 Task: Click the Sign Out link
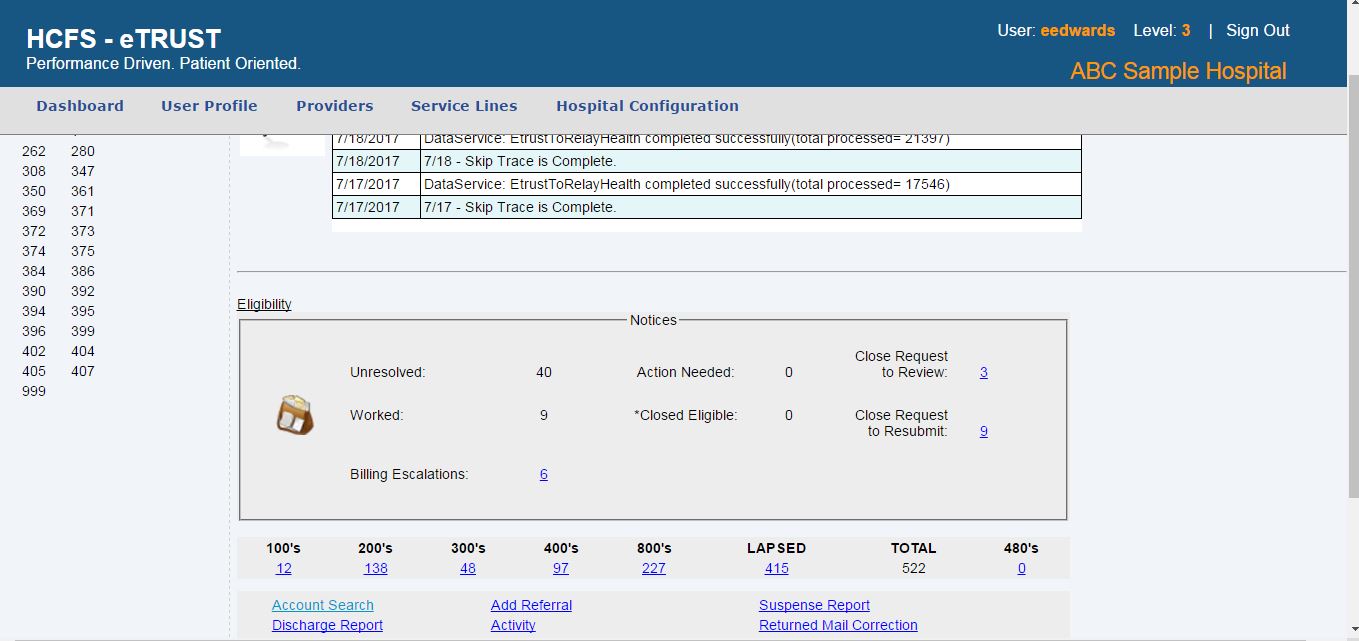pyautogui.click(x=1257, y=31)
